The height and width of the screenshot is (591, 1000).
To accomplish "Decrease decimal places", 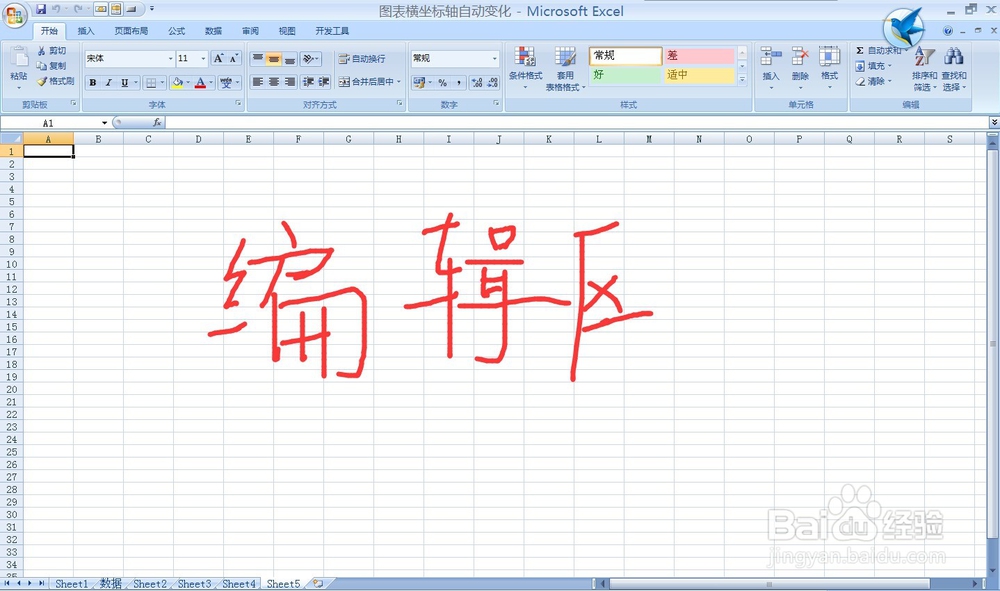I will [492, 82].
